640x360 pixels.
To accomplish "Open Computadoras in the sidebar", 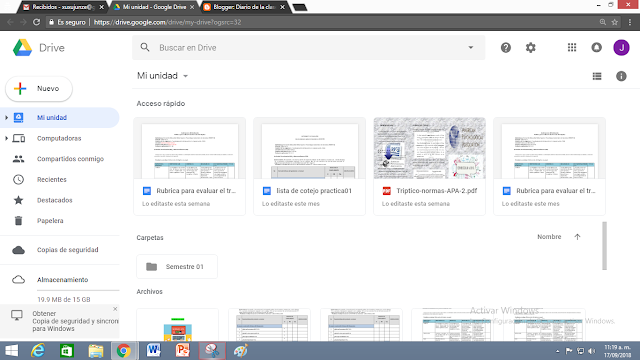I will click(x=60, y=138).
